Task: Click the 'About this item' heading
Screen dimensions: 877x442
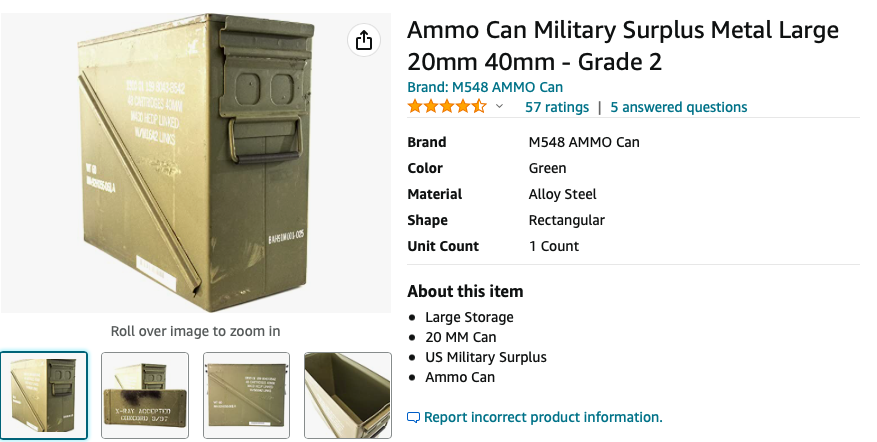Action: click(465, 291)
